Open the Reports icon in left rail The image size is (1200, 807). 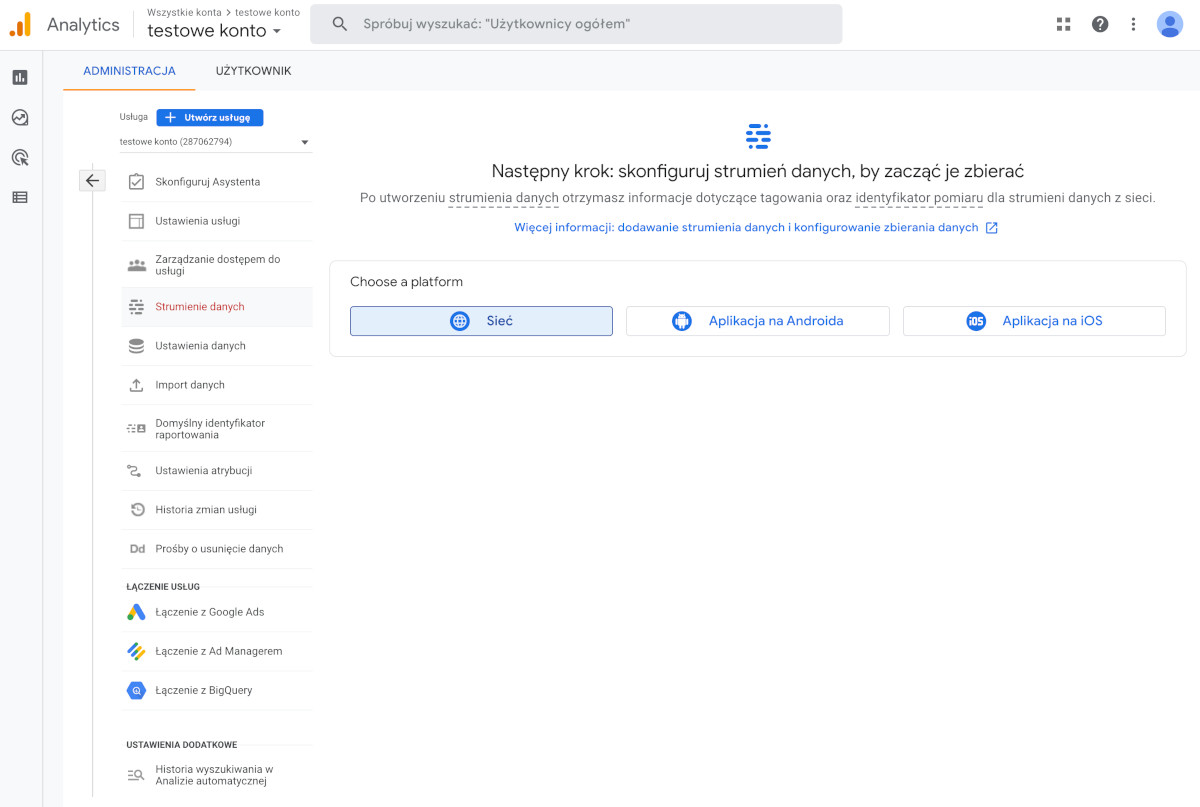[x=20, y=77]
